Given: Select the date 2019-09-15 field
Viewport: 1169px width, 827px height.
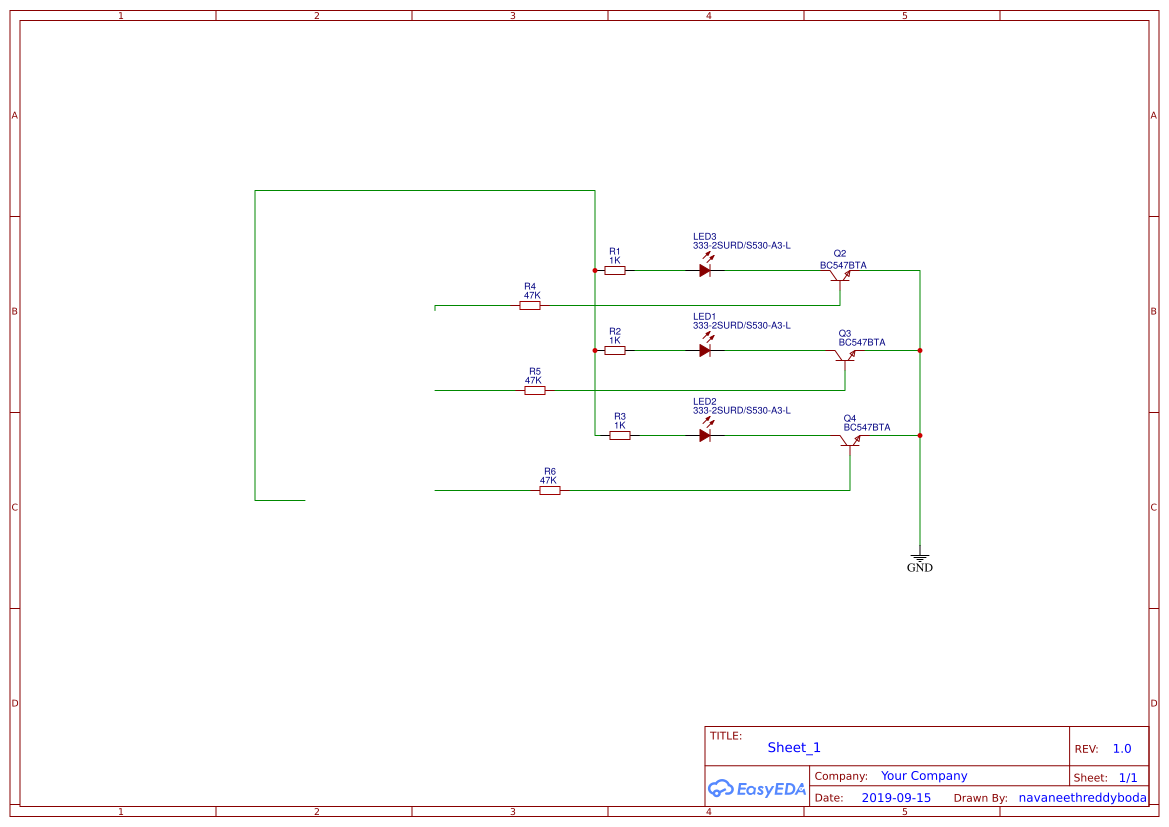Looking at the screenshot, I should click(895, 797).
